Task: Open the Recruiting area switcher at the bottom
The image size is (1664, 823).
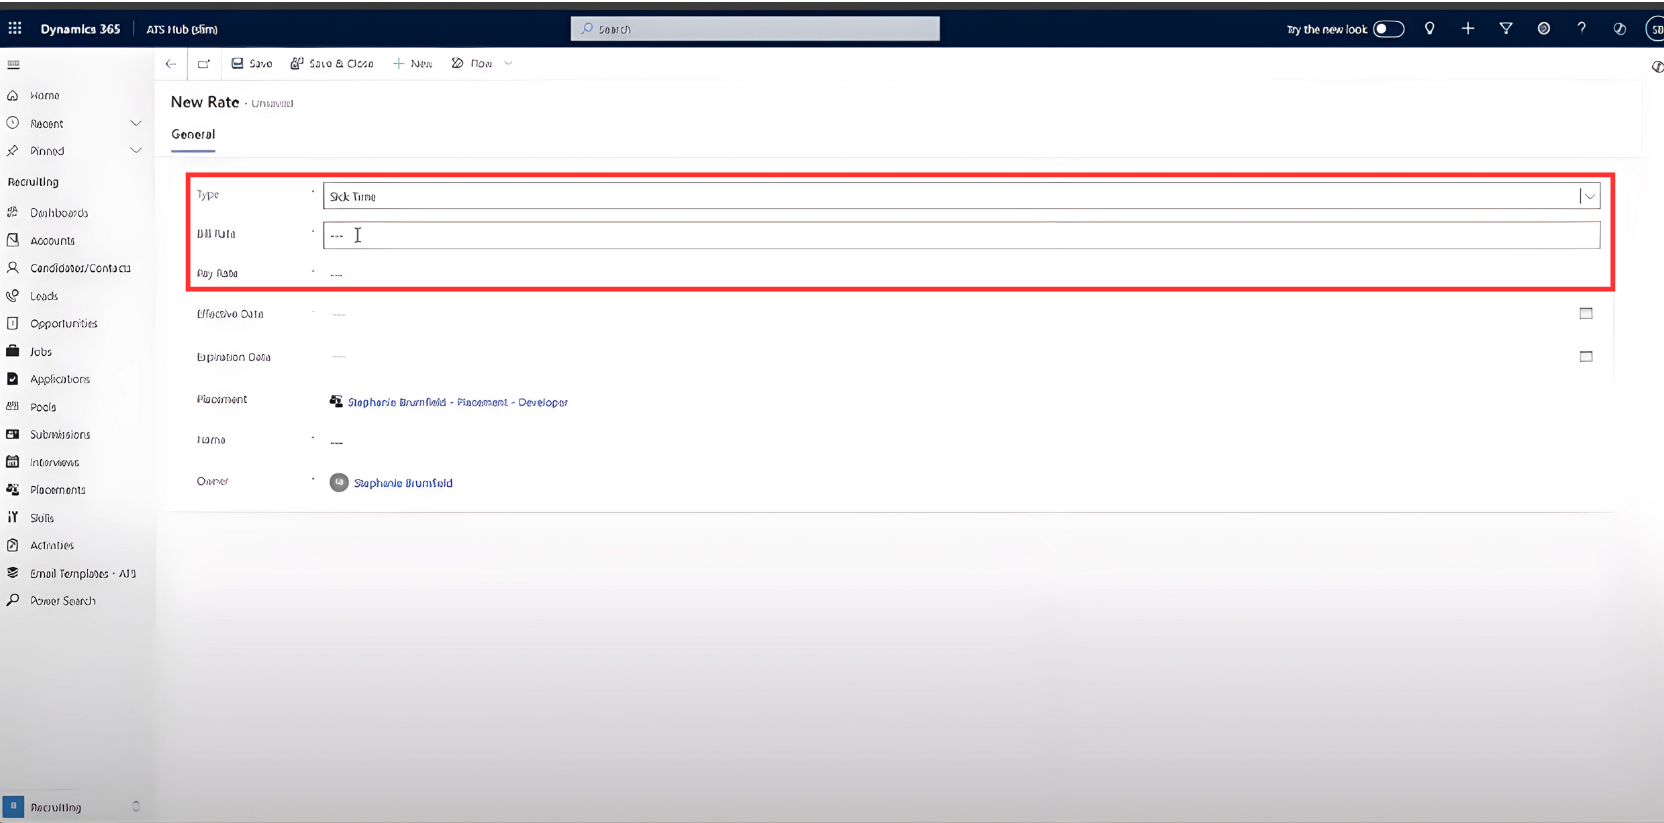Action: [x=77, y=807]
